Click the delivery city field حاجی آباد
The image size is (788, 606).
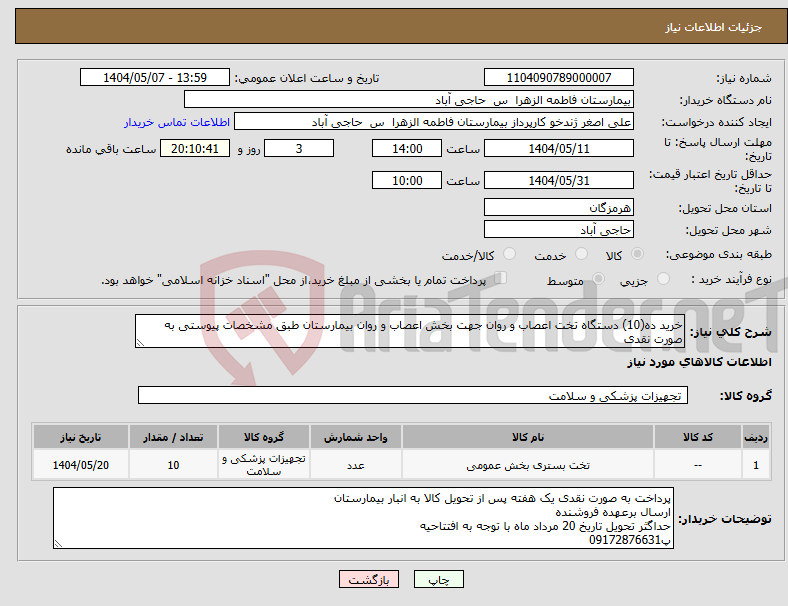click(558, 230)
